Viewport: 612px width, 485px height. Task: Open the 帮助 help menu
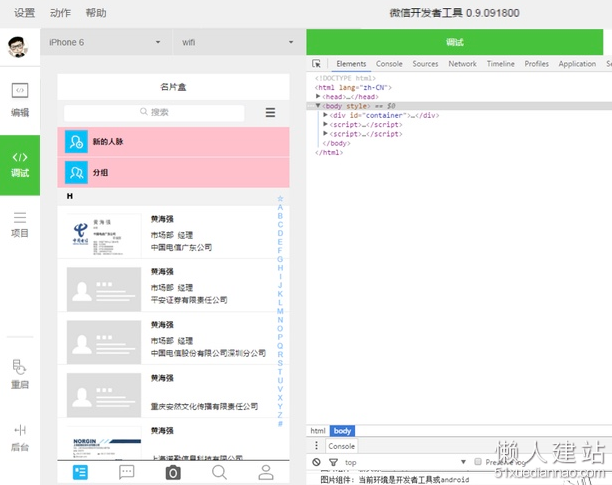coord(96,13)
